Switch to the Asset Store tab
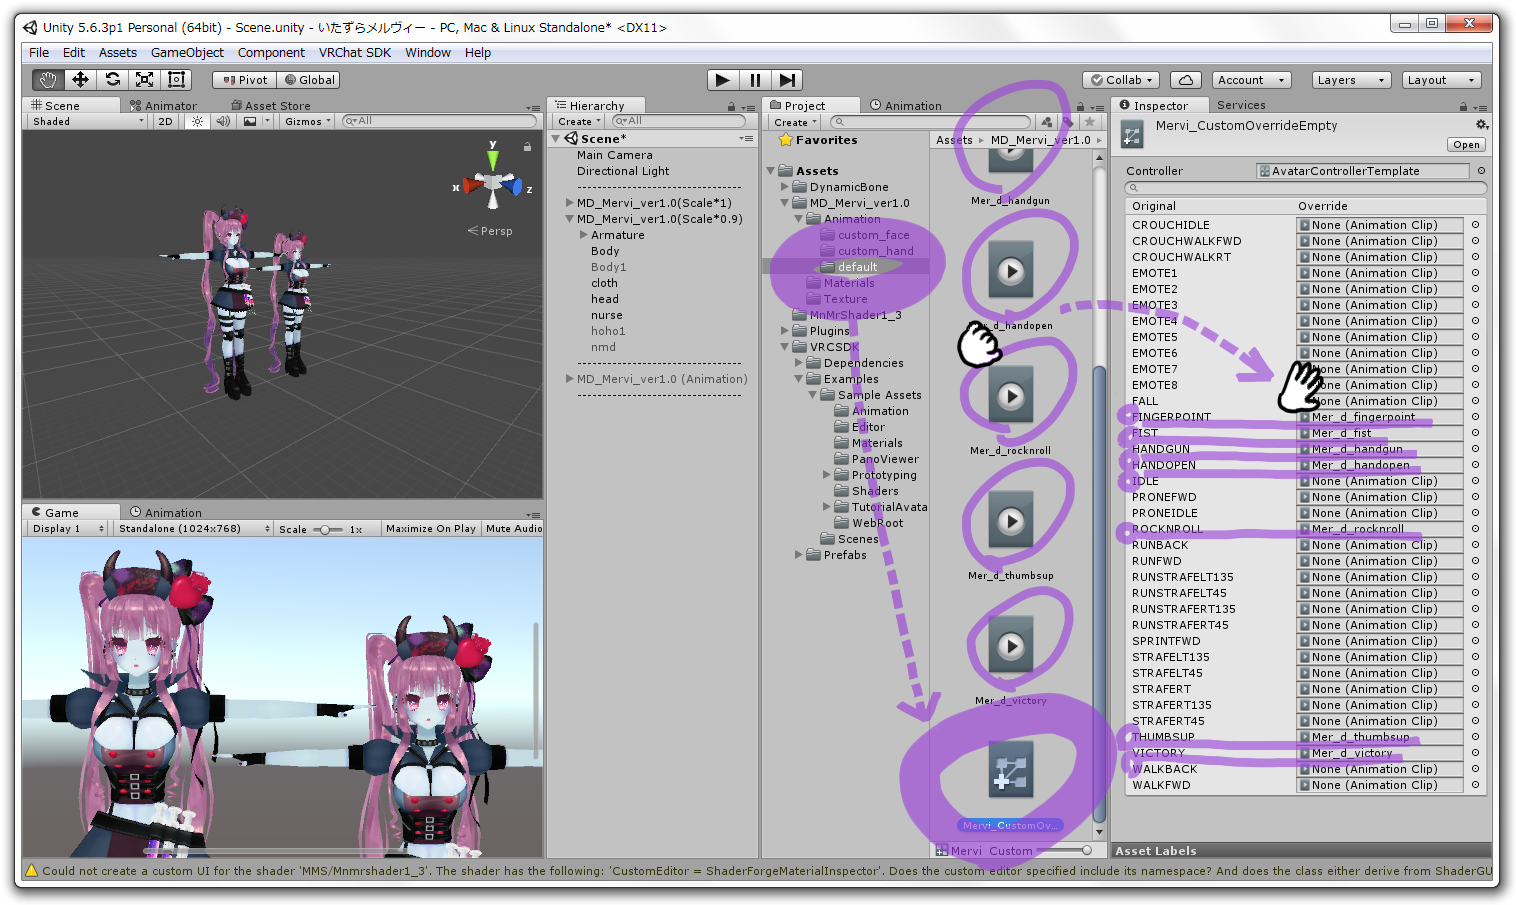The height and width of the screenshot is (905, 1516). click(x=271, y=105)
